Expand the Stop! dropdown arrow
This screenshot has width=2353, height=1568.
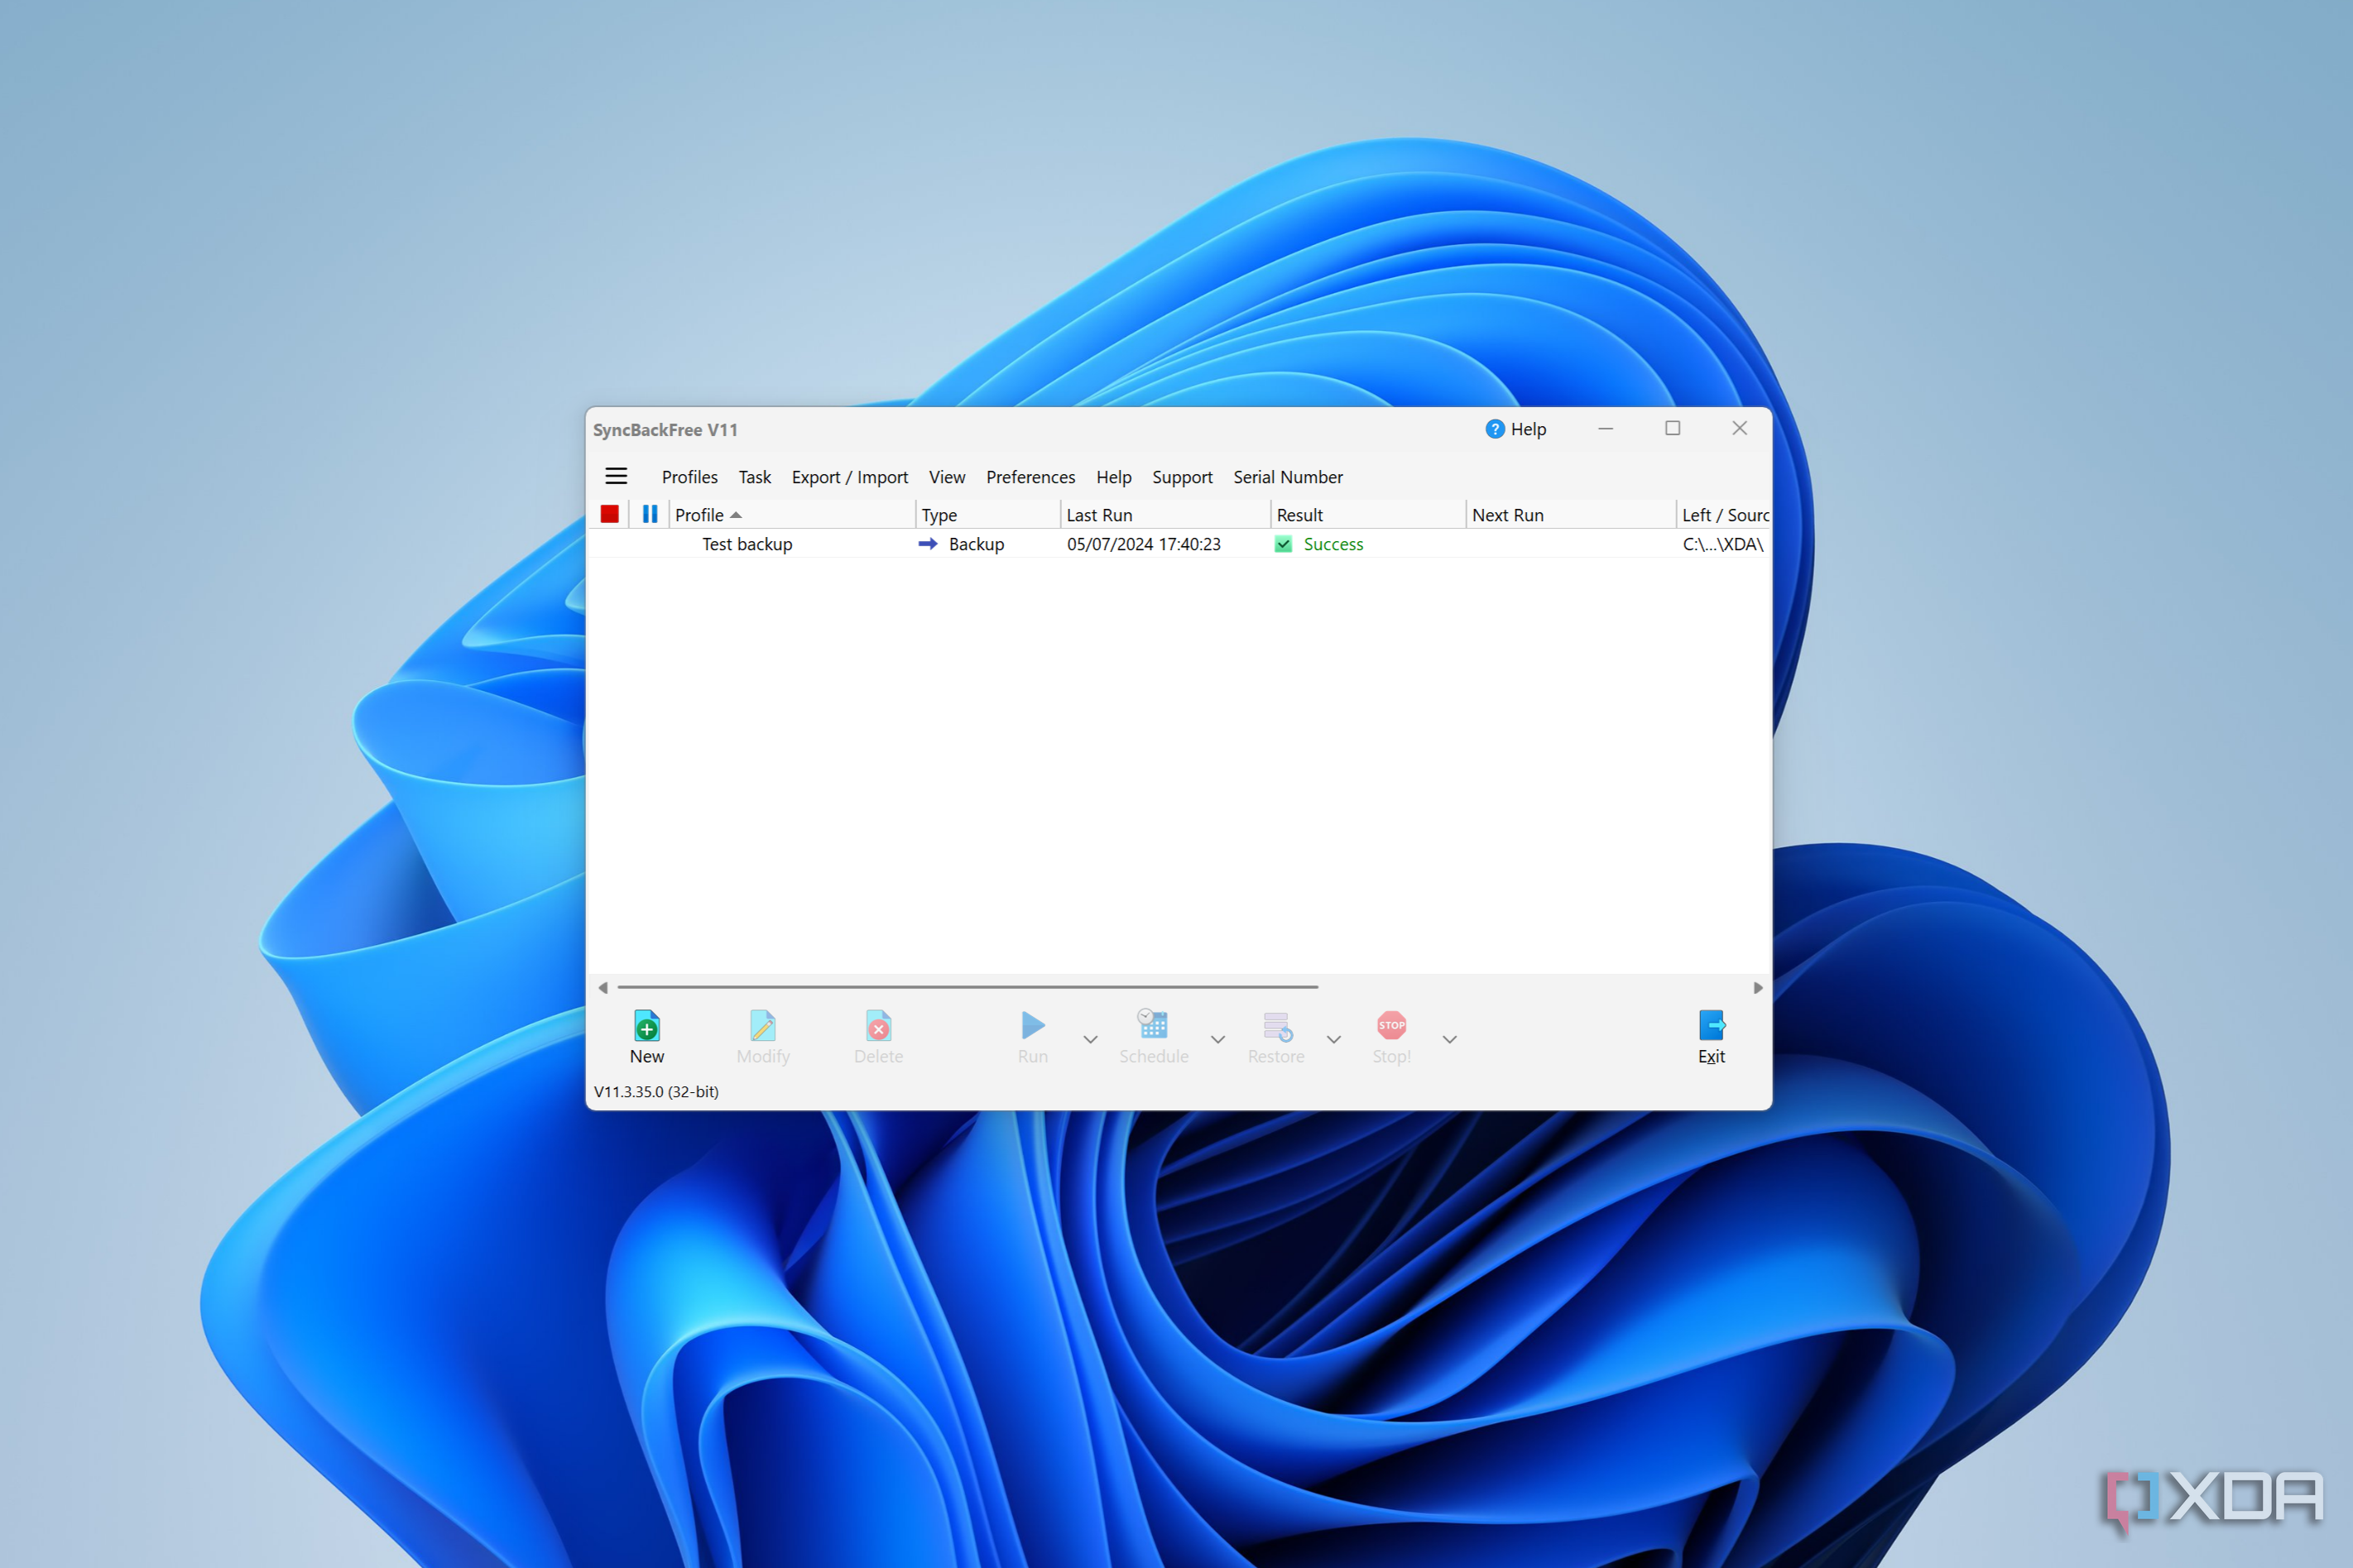point(1449,1039)
